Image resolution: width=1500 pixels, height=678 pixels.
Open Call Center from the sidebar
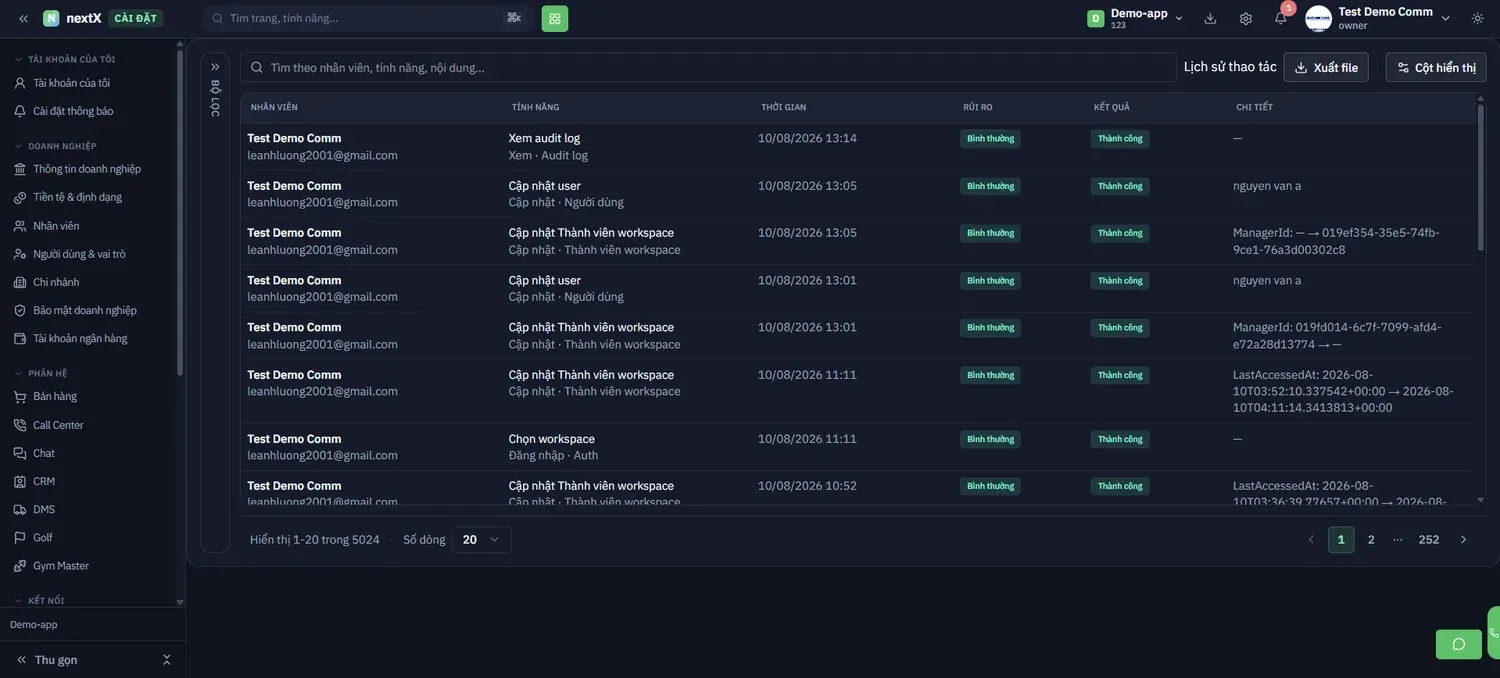coord(58,425)
